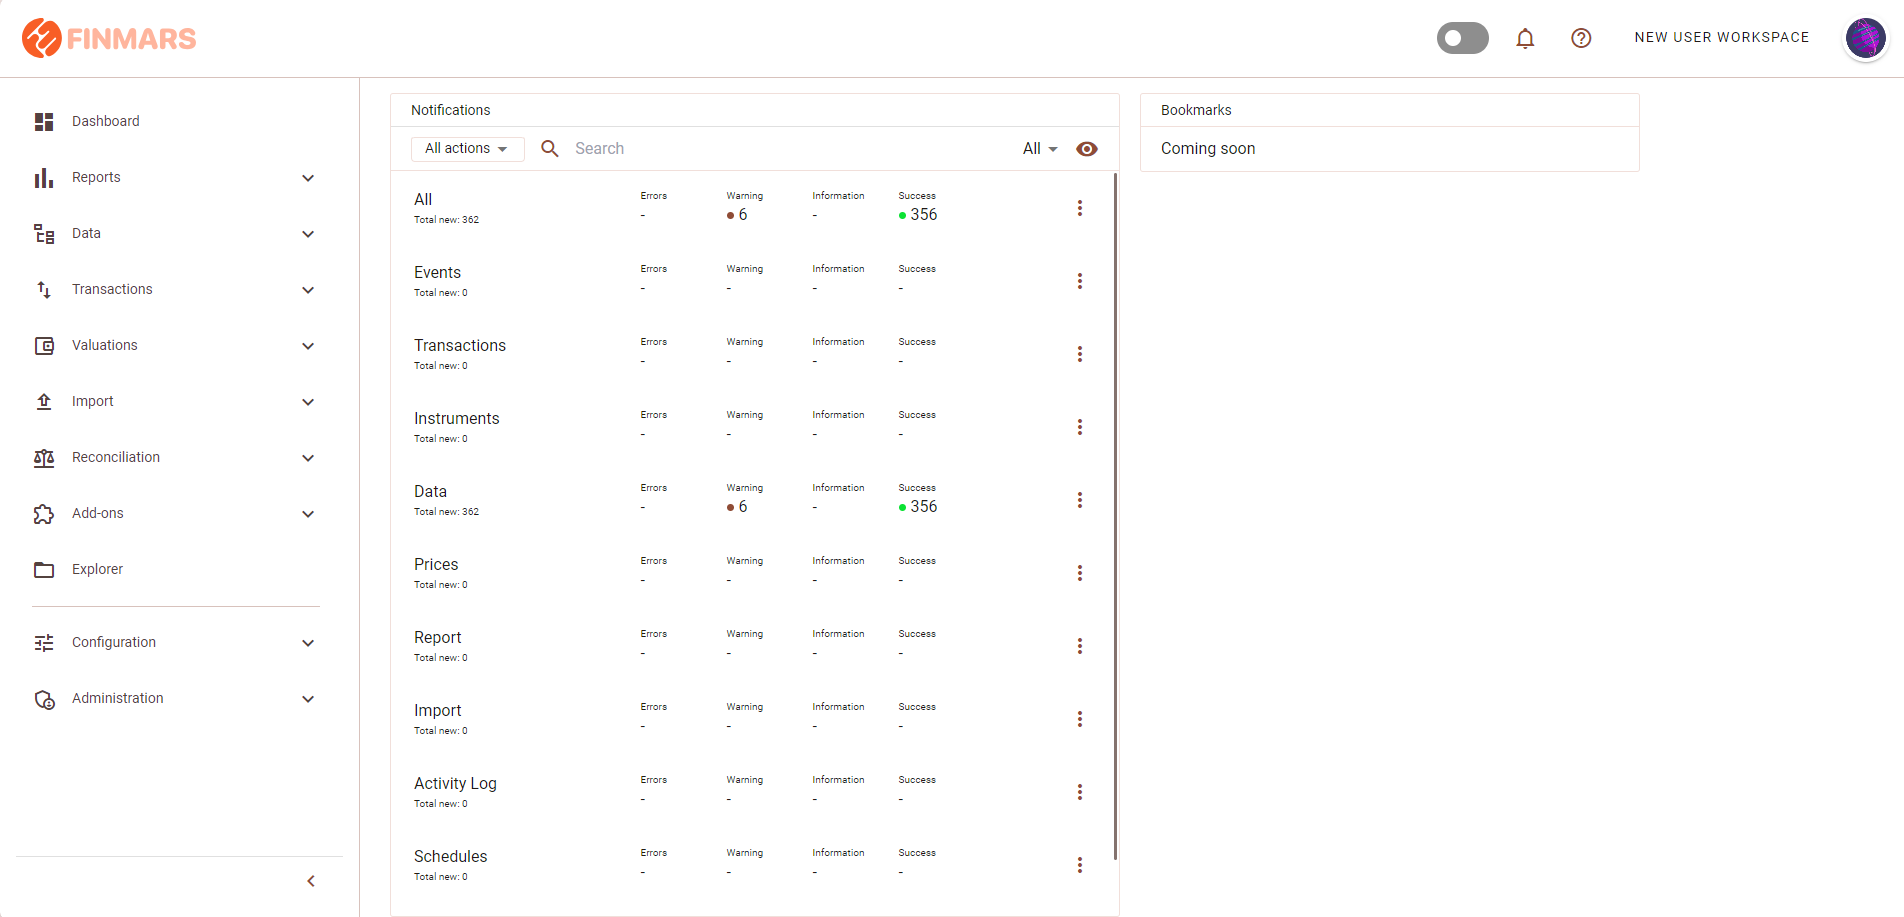The image size is (1904, 917).
Task: Click the Report notification category
Action: (x=437, y=638)
